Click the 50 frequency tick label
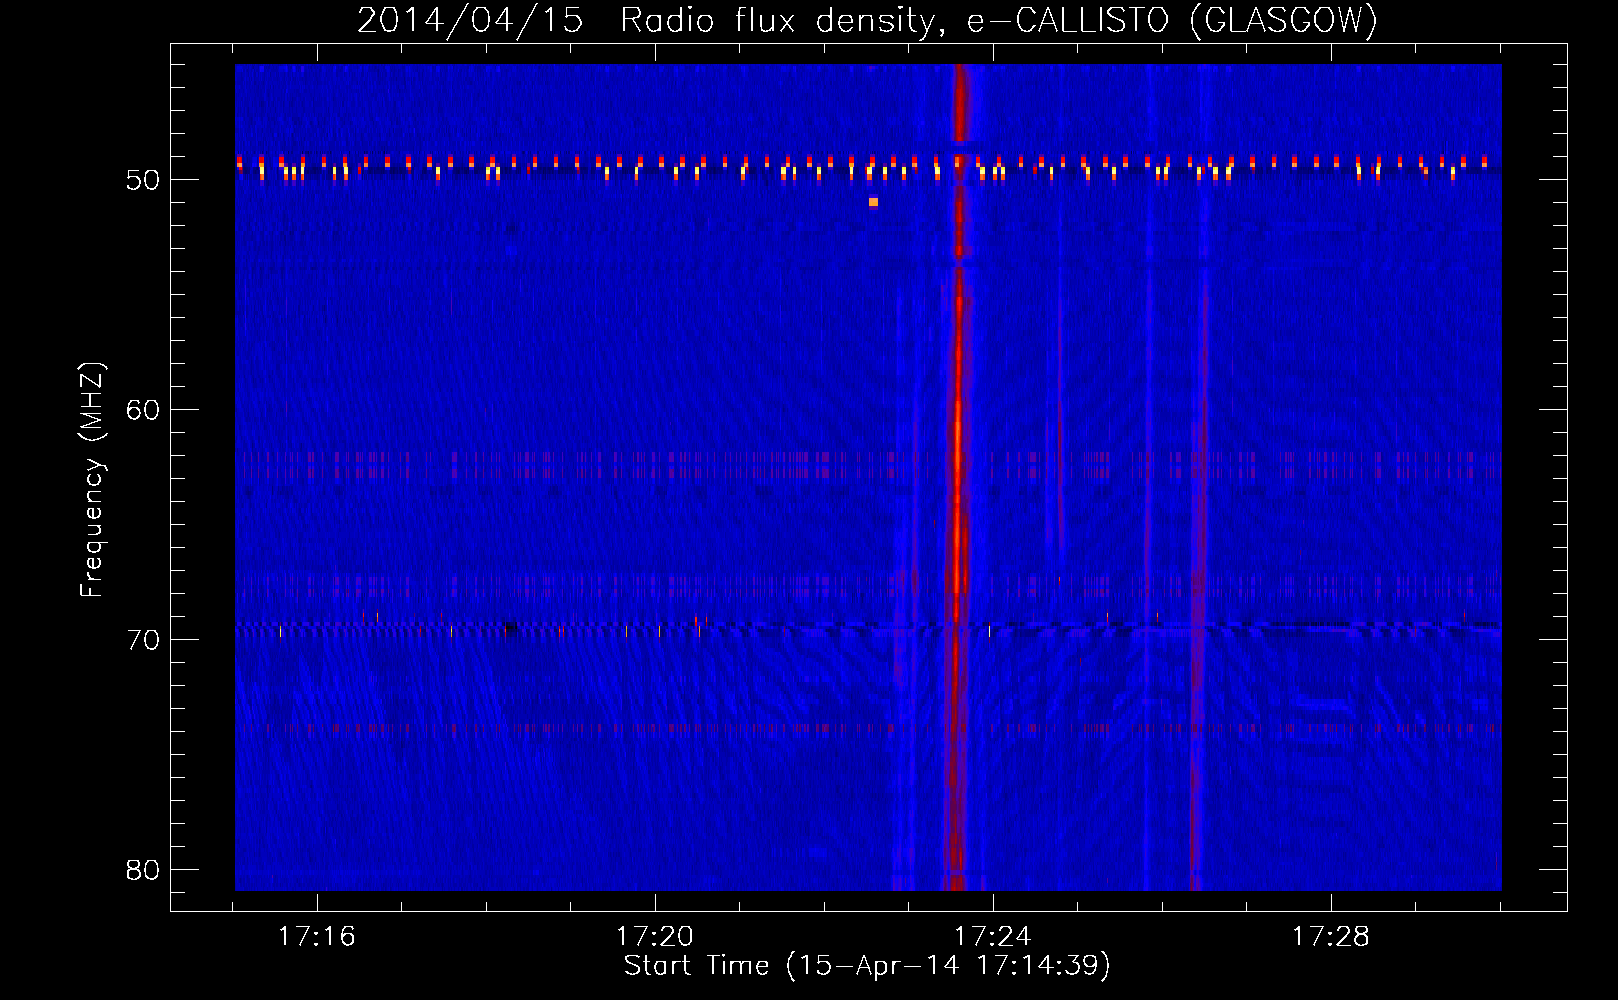The height and width of the screenshot is (1000, 1618). (143, 180)
